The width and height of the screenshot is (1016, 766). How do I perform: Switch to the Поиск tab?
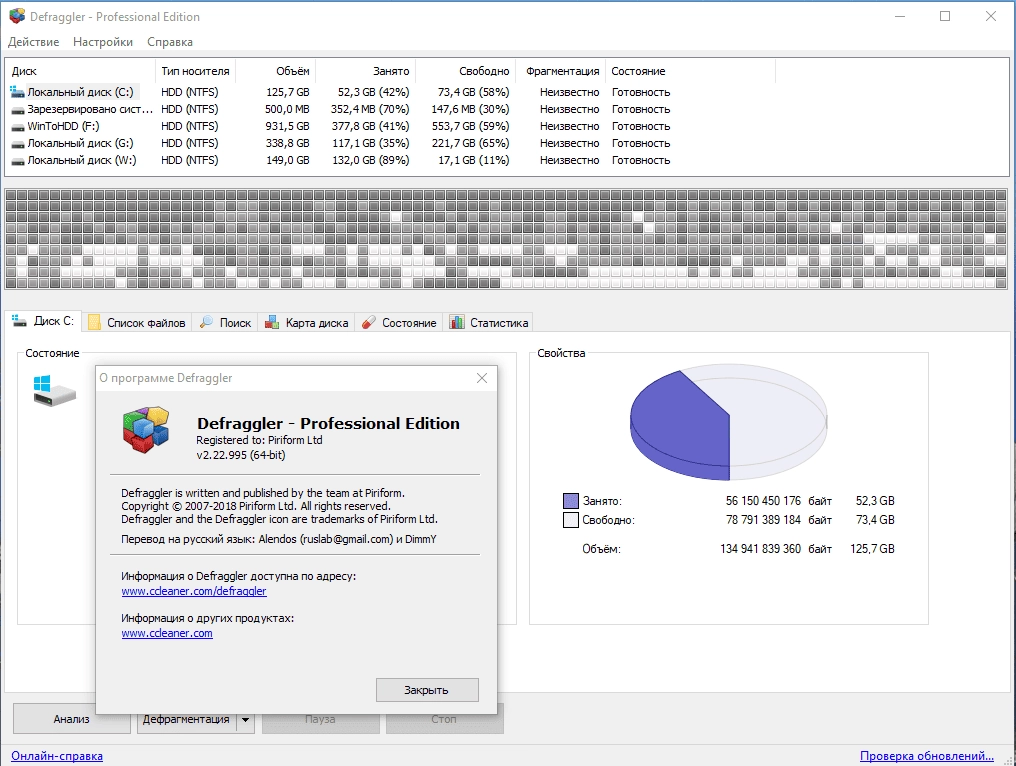[x=225, y=322]
